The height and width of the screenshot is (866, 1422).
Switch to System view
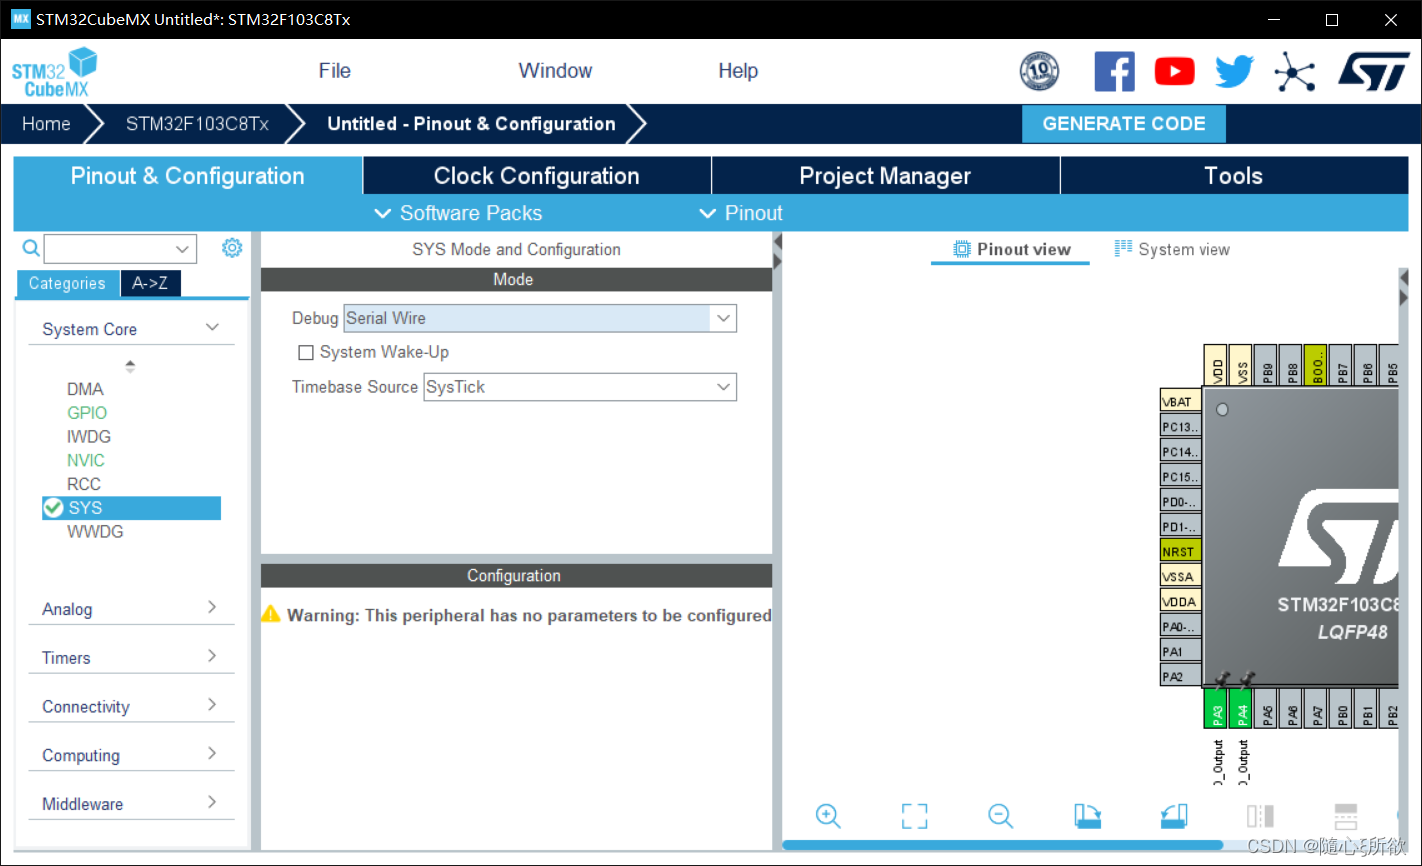point(1172,250)
